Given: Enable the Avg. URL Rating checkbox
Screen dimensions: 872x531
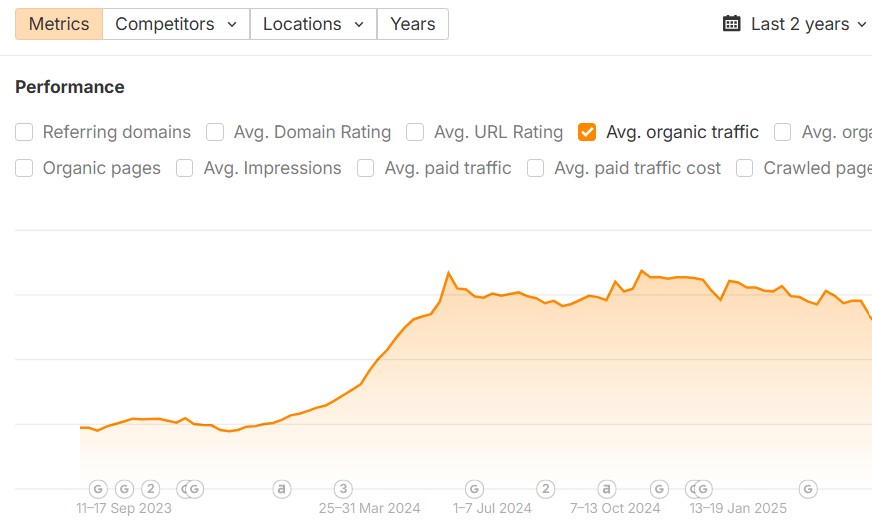Looking at the screenshot, I should 415,132.
